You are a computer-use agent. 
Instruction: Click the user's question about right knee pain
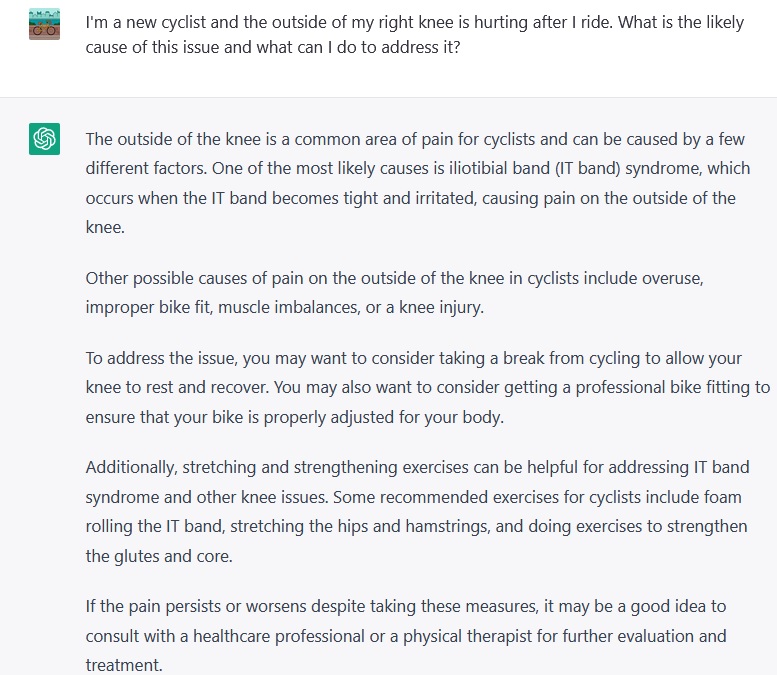415,35
